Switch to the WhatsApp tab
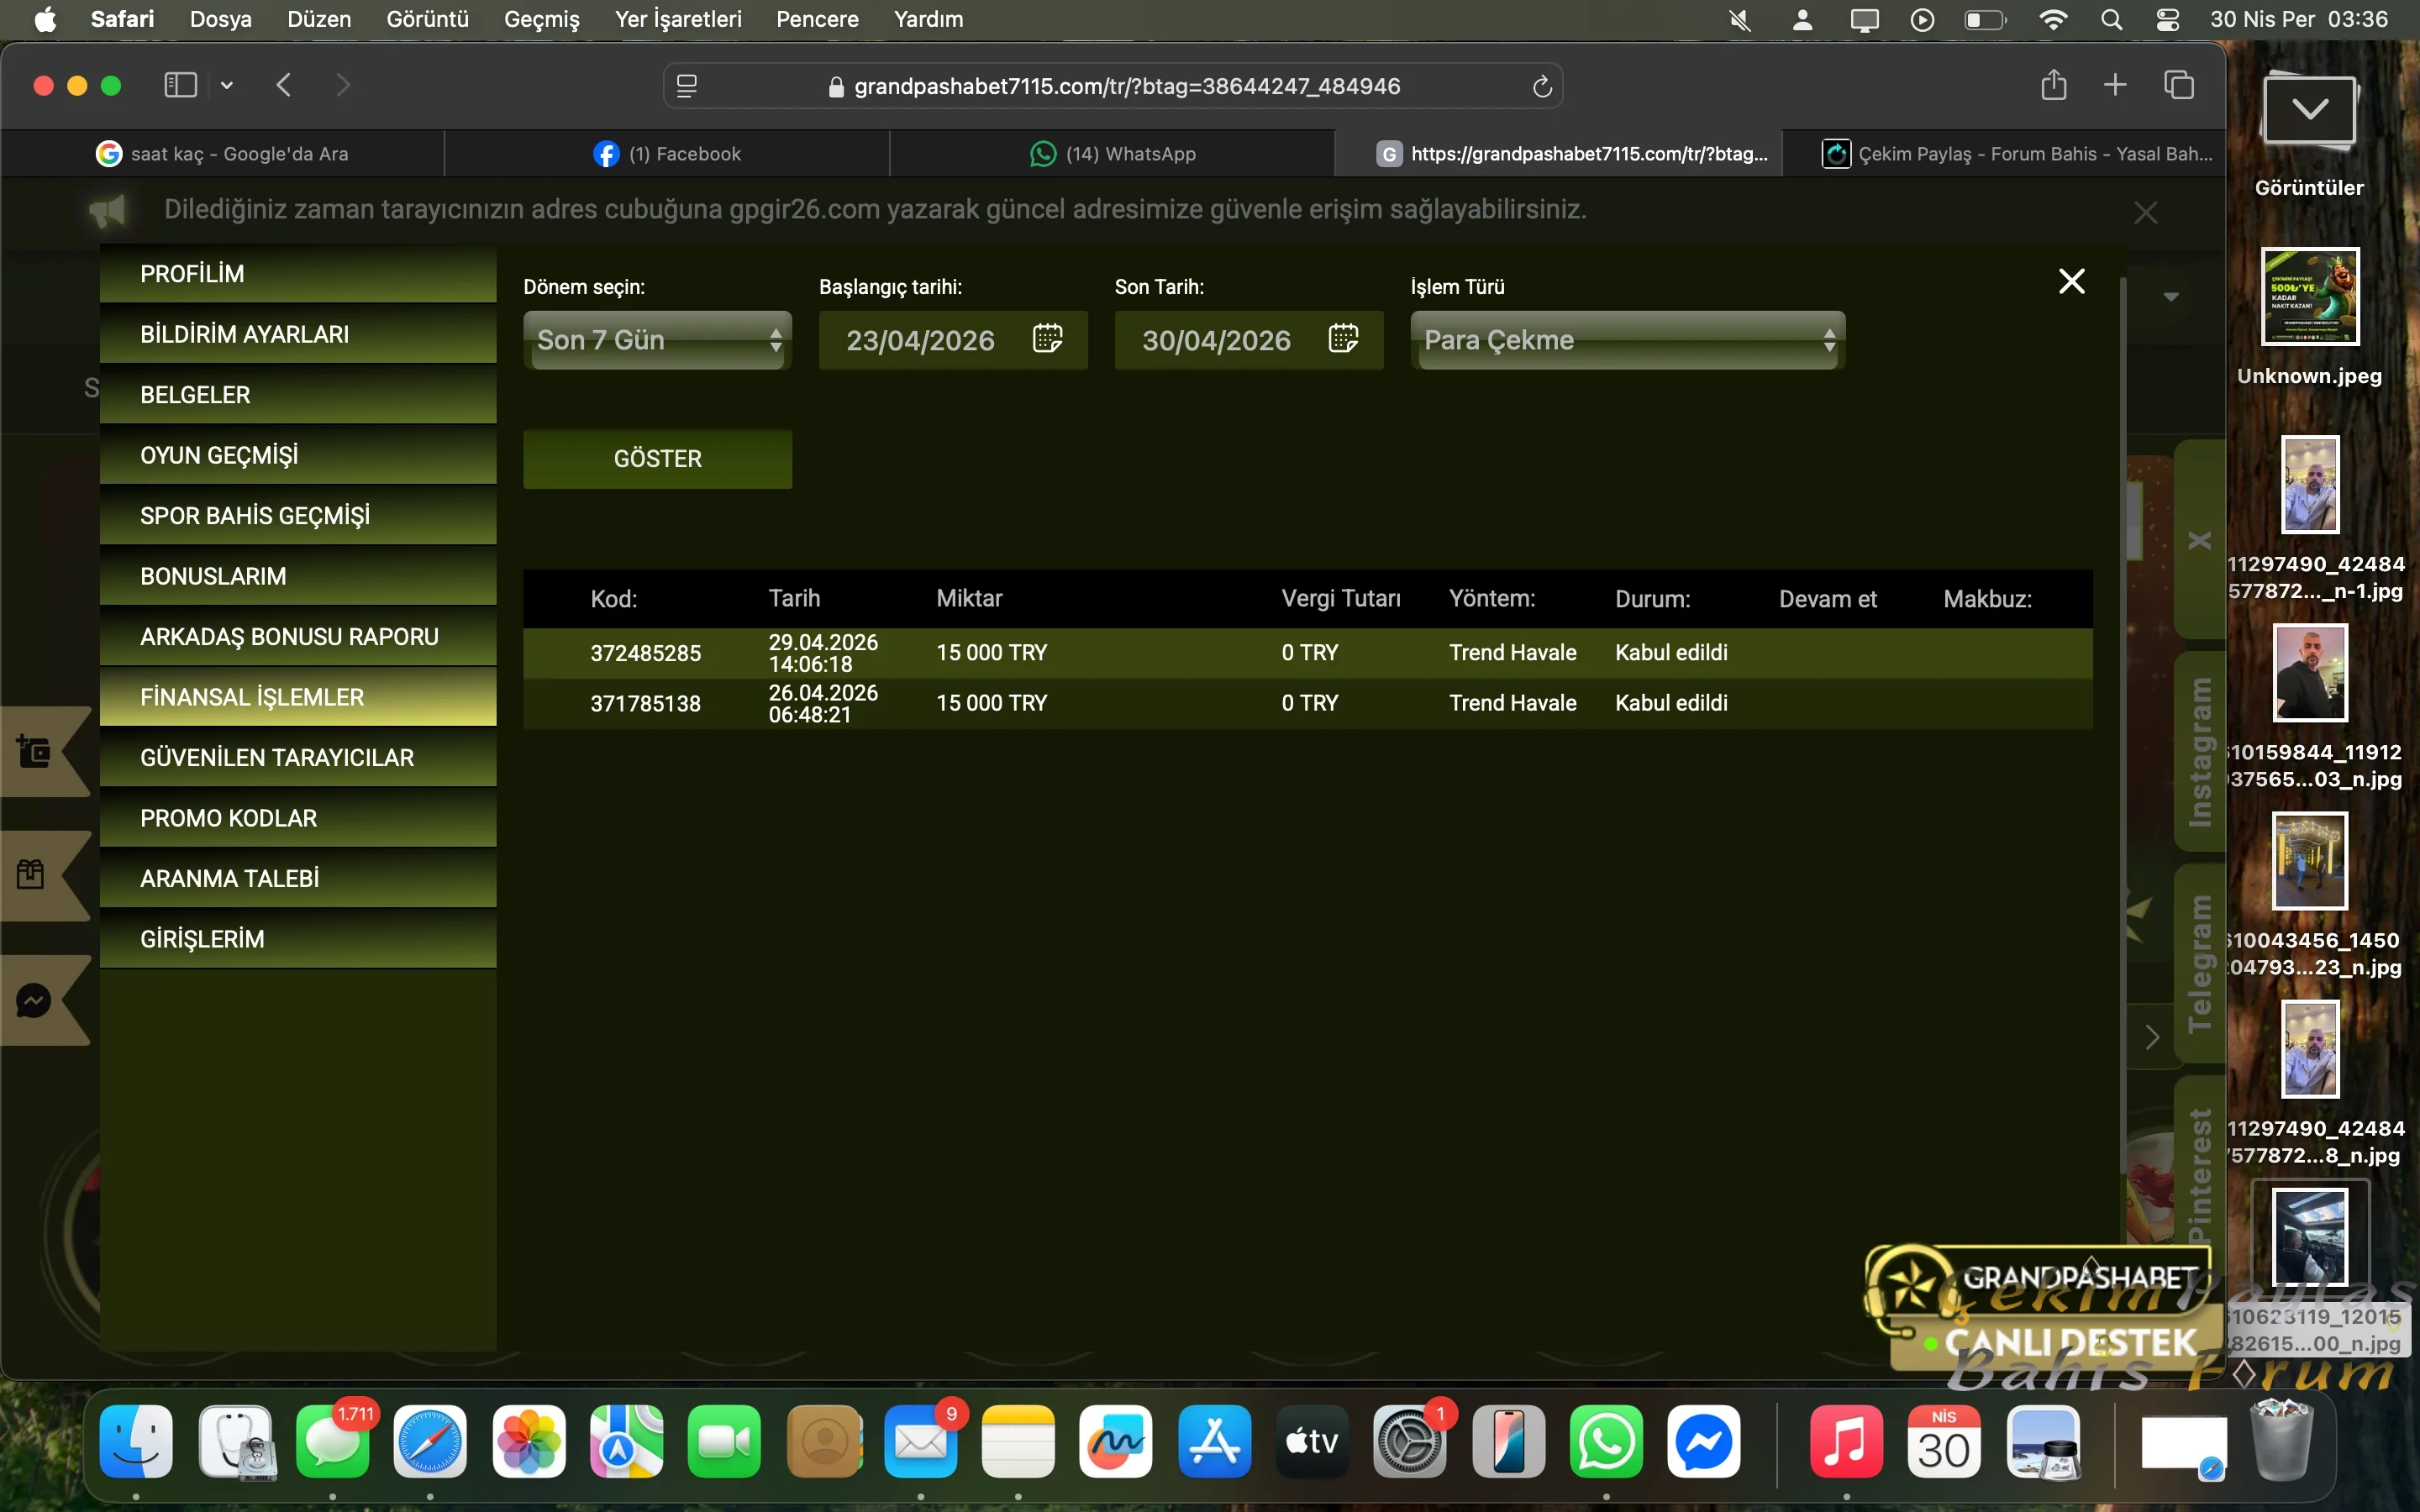 [x=1112, y=154]
